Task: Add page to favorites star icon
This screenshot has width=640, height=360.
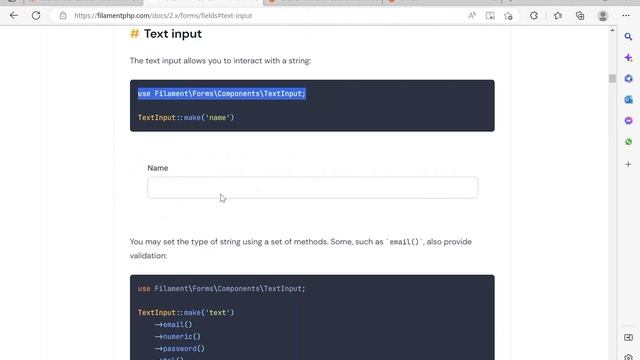Action: point(508,16)
